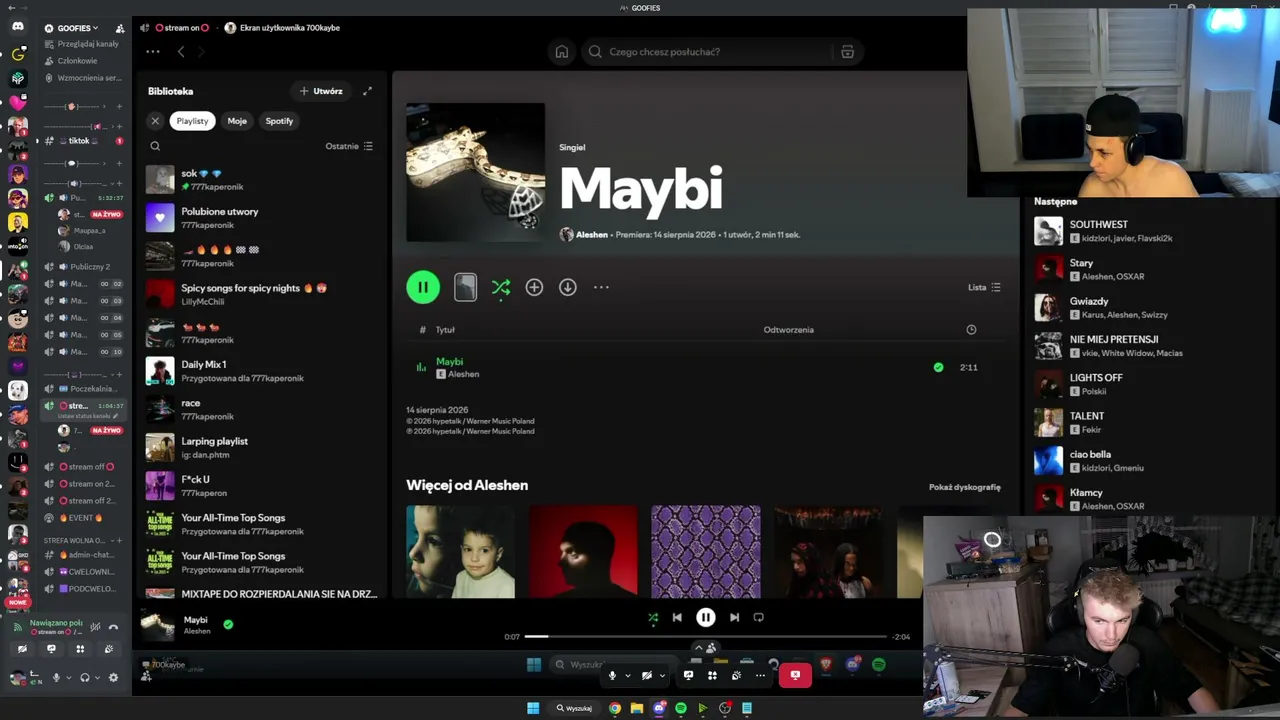Expand headphone output options in user panel
Screen dimensions: 1280x720
97,677
